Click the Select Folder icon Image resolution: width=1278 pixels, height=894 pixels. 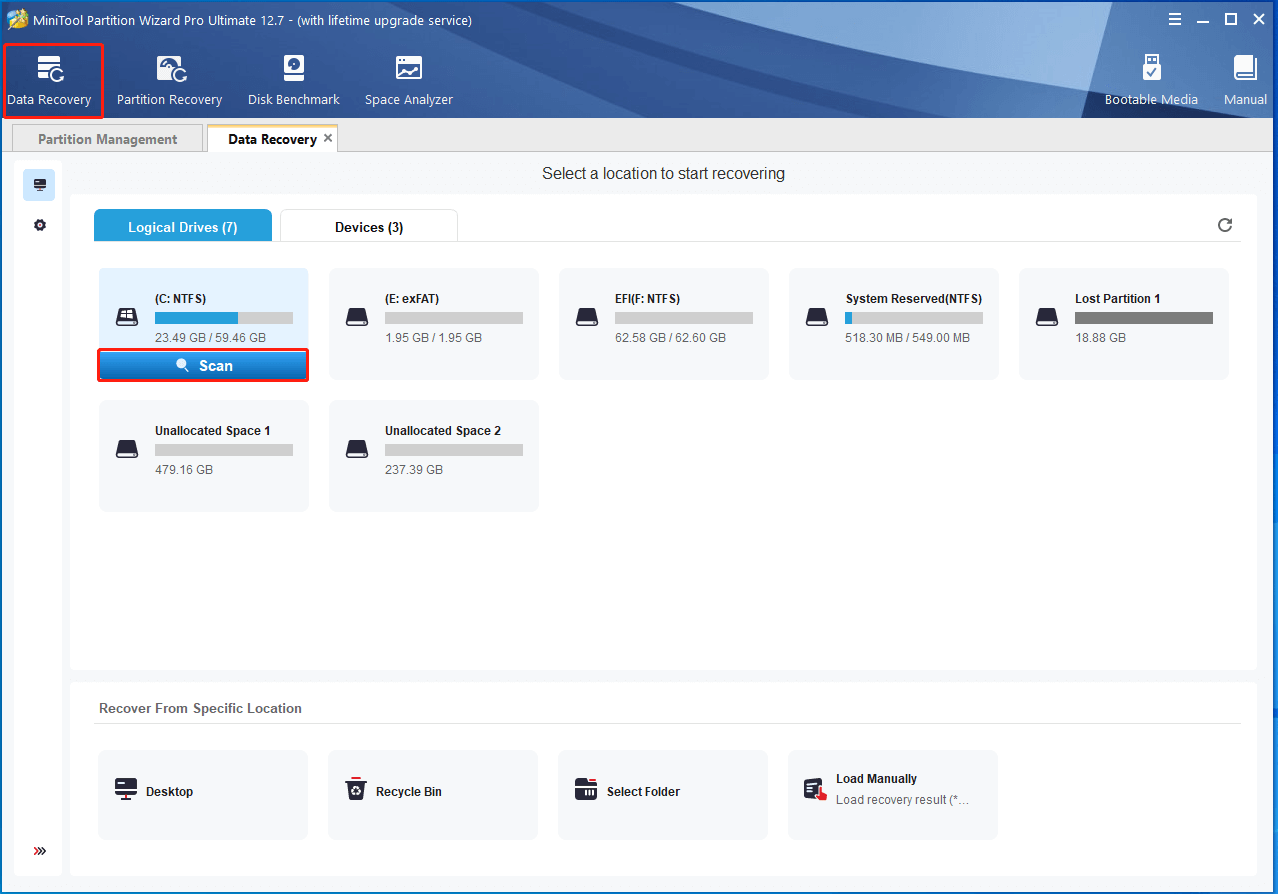586,790
